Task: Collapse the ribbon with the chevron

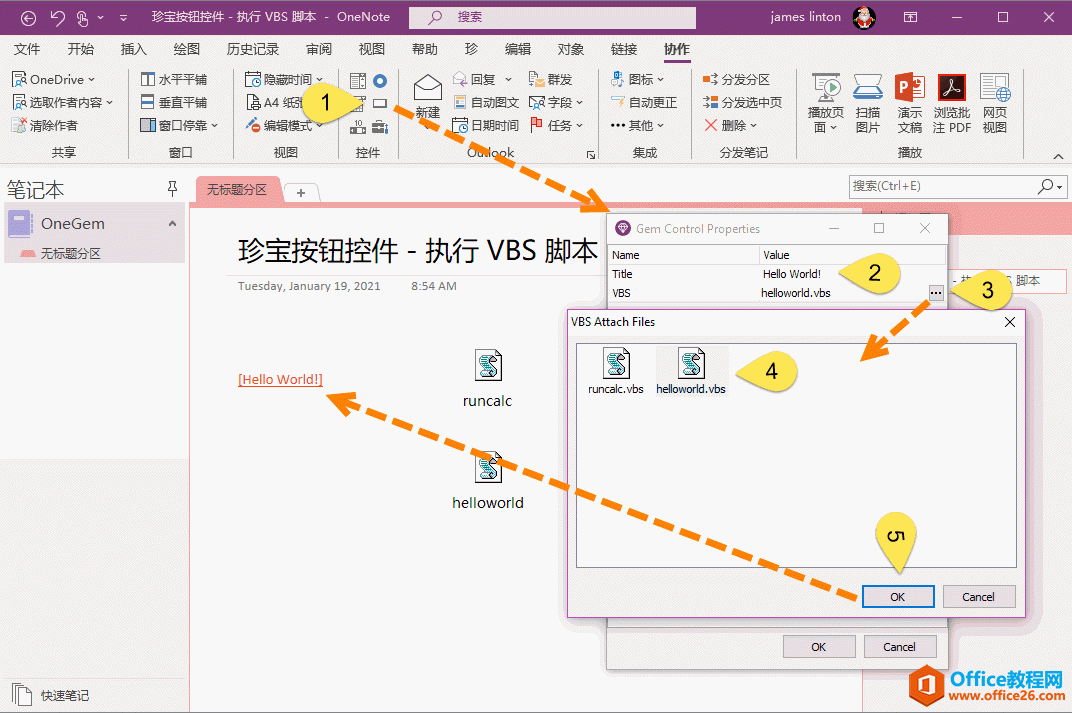Action: [x=1058, y=157]
